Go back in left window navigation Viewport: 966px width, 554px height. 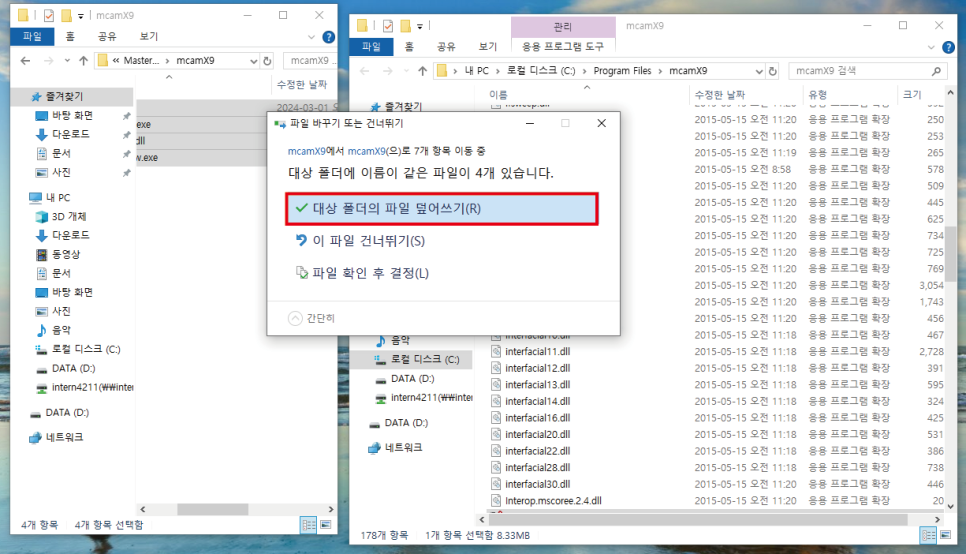coord(25,60)
